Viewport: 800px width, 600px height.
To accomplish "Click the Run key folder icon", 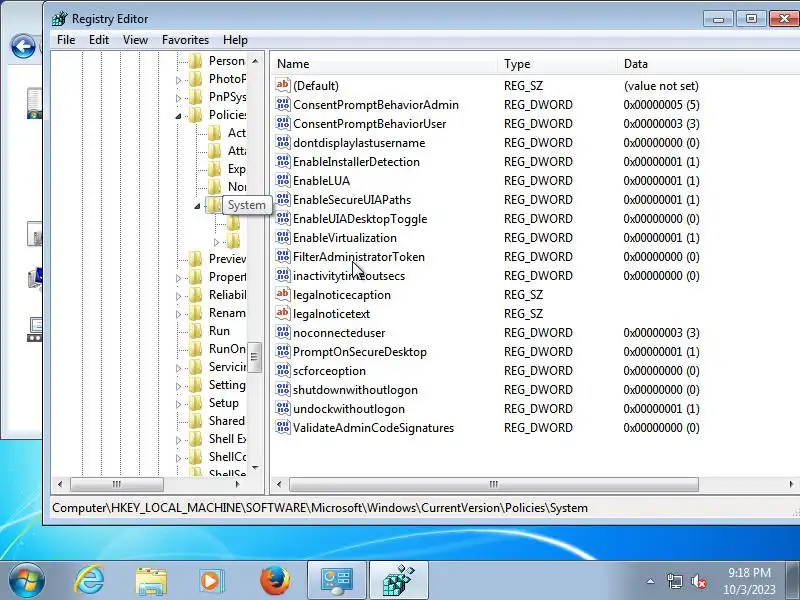I will tap(195, 331).
